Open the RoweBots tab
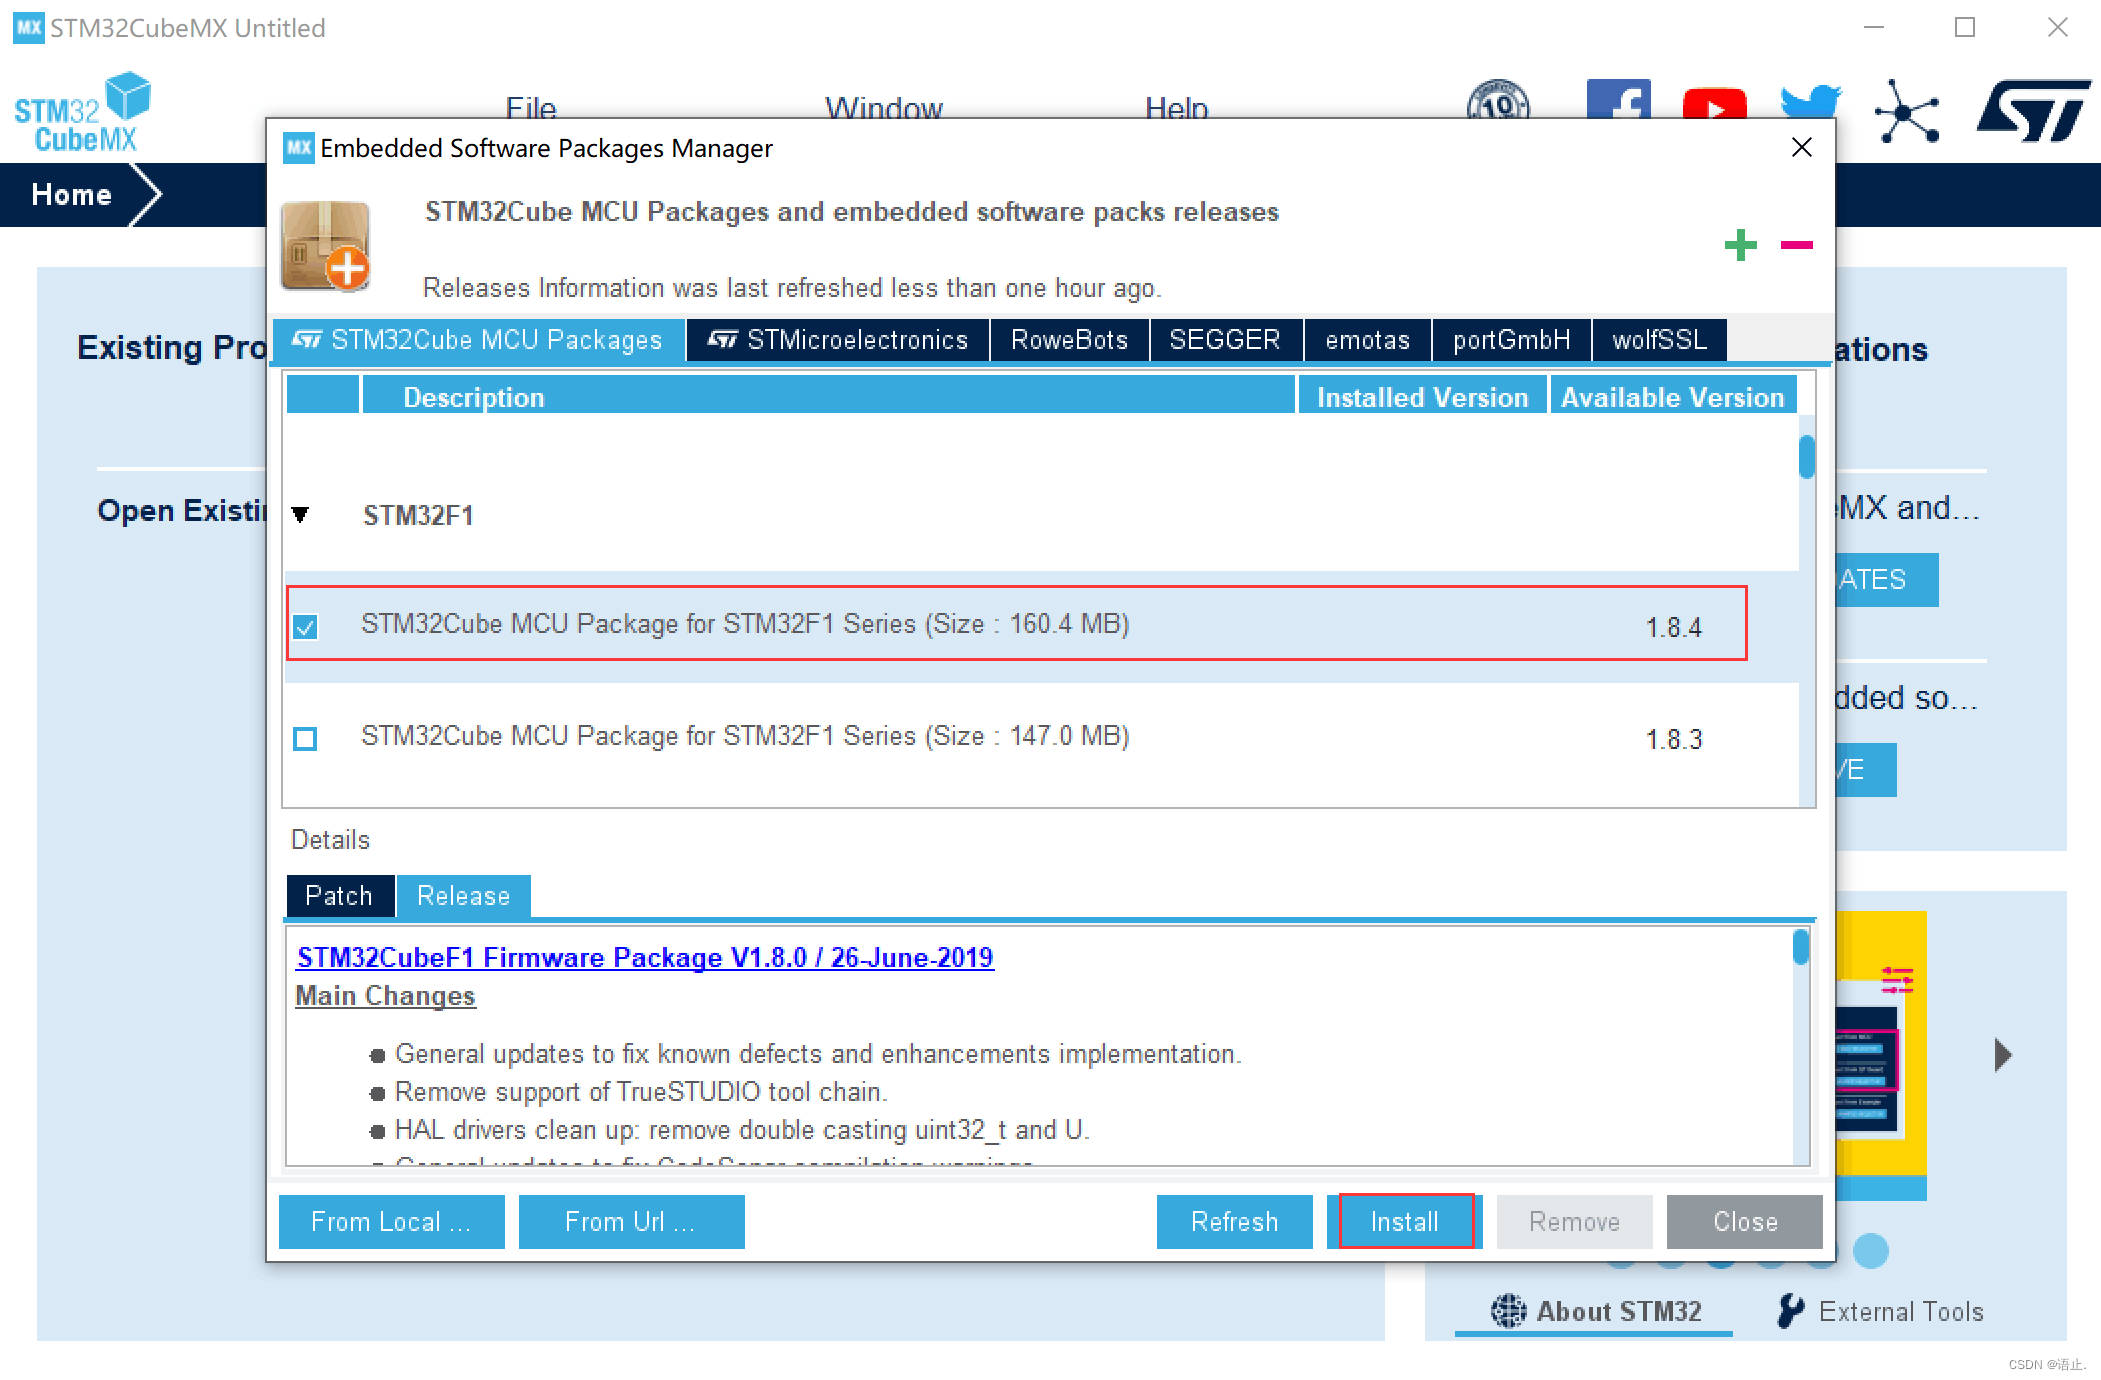Screen dimensions: 2101x1380 click(1069, 340)
